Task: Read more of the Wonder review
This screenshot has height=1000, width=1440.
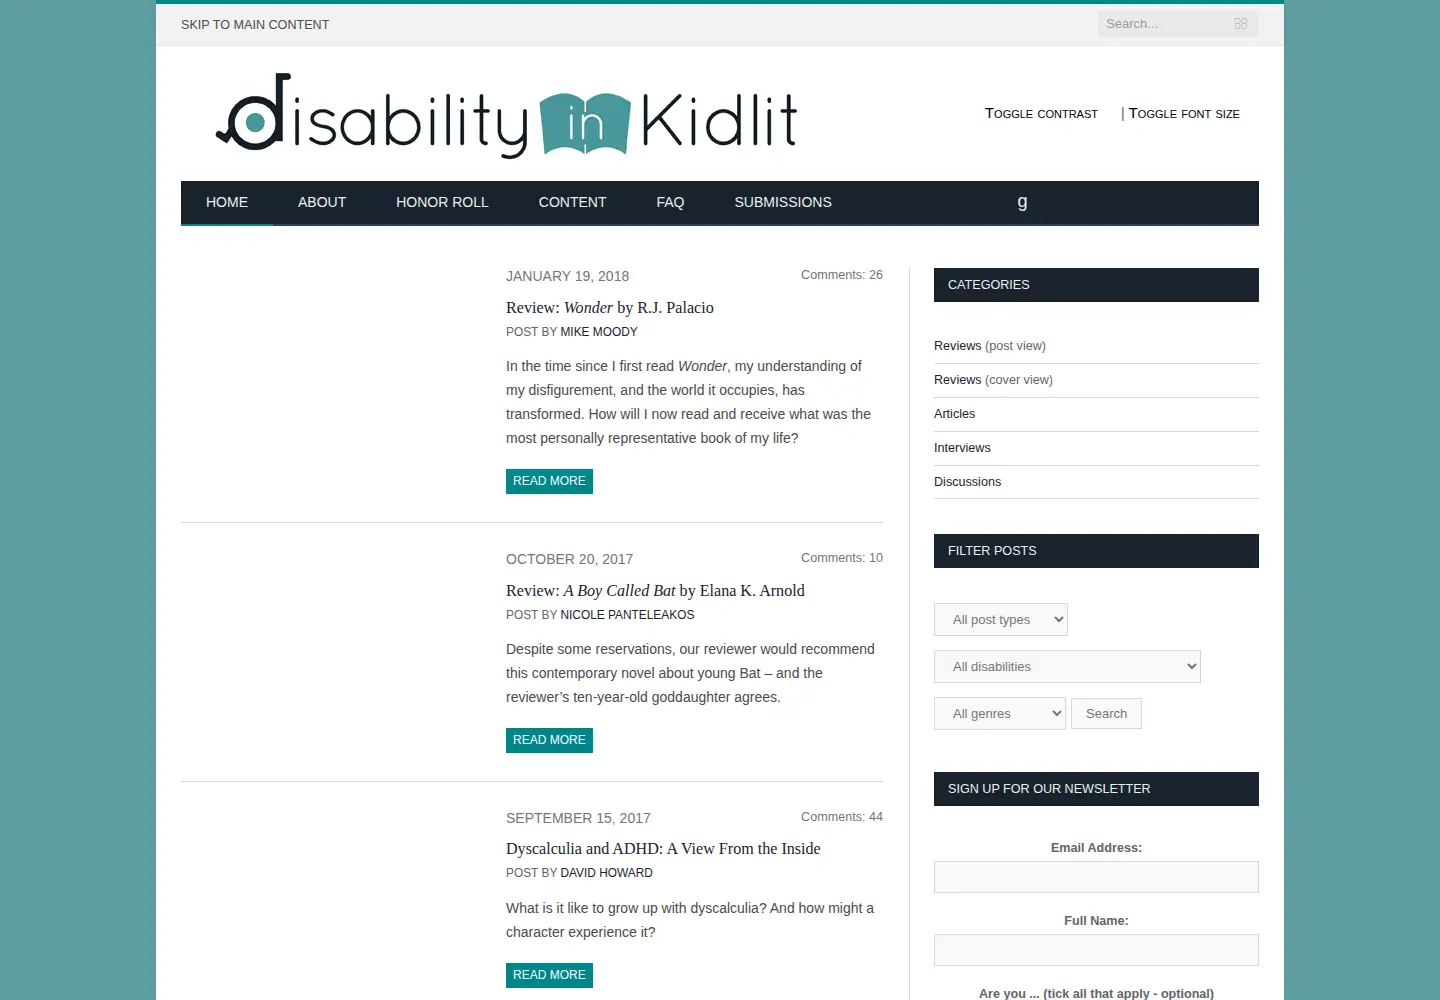Action: tap(549, 481)
